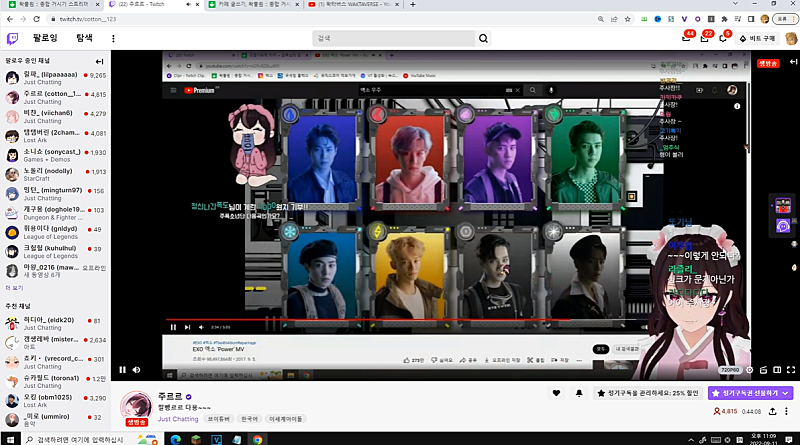Screen dimensions: 800x445
Task: Open Chrome extensions puzzle icon
Action: click(724, 19)
